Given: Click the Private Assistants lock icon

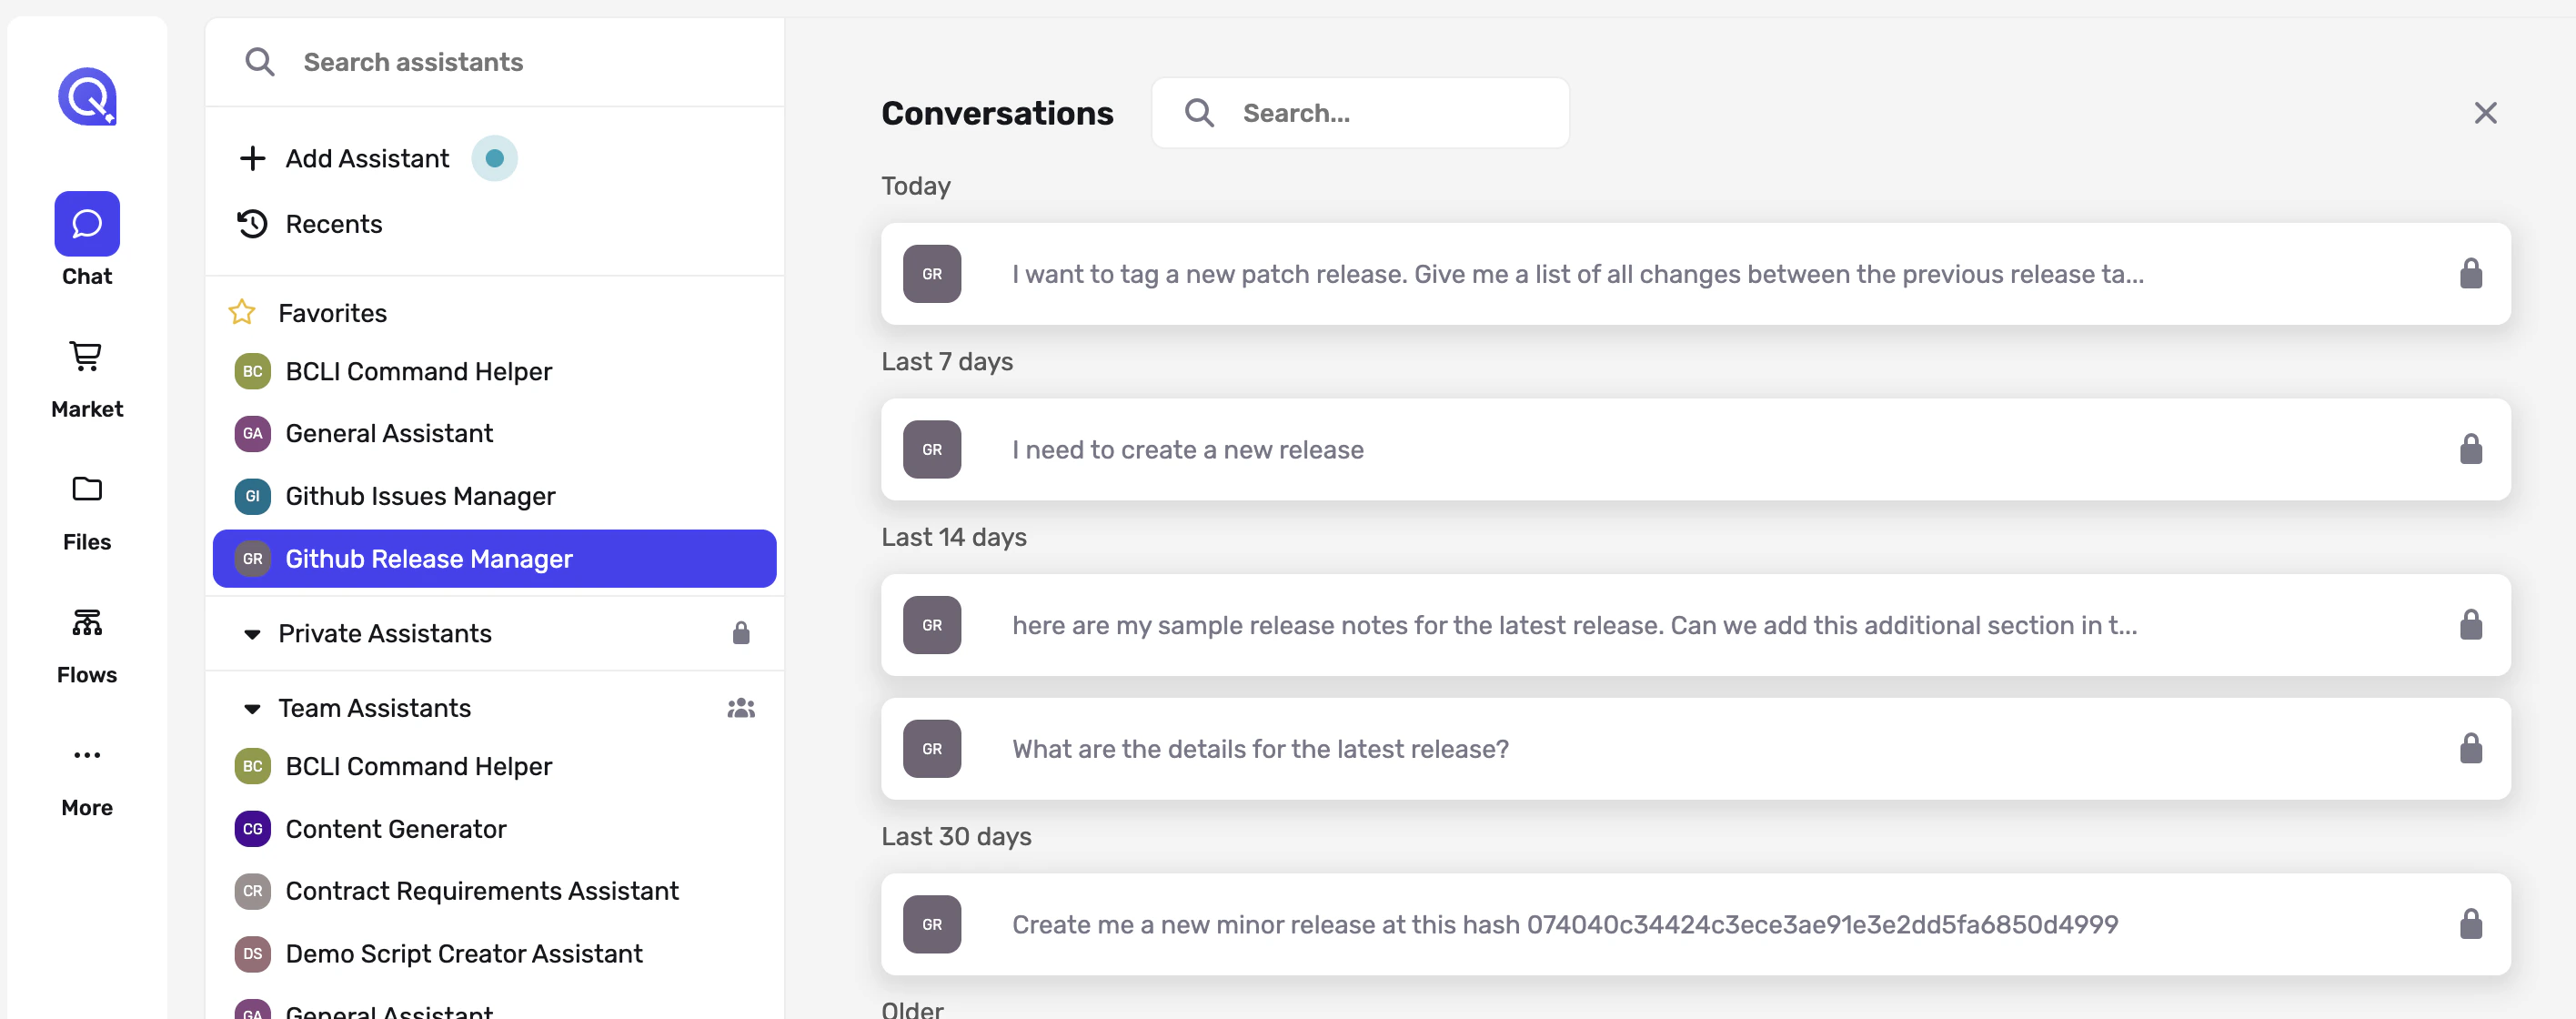Looking at the screenshot, I should coord(740,633).
